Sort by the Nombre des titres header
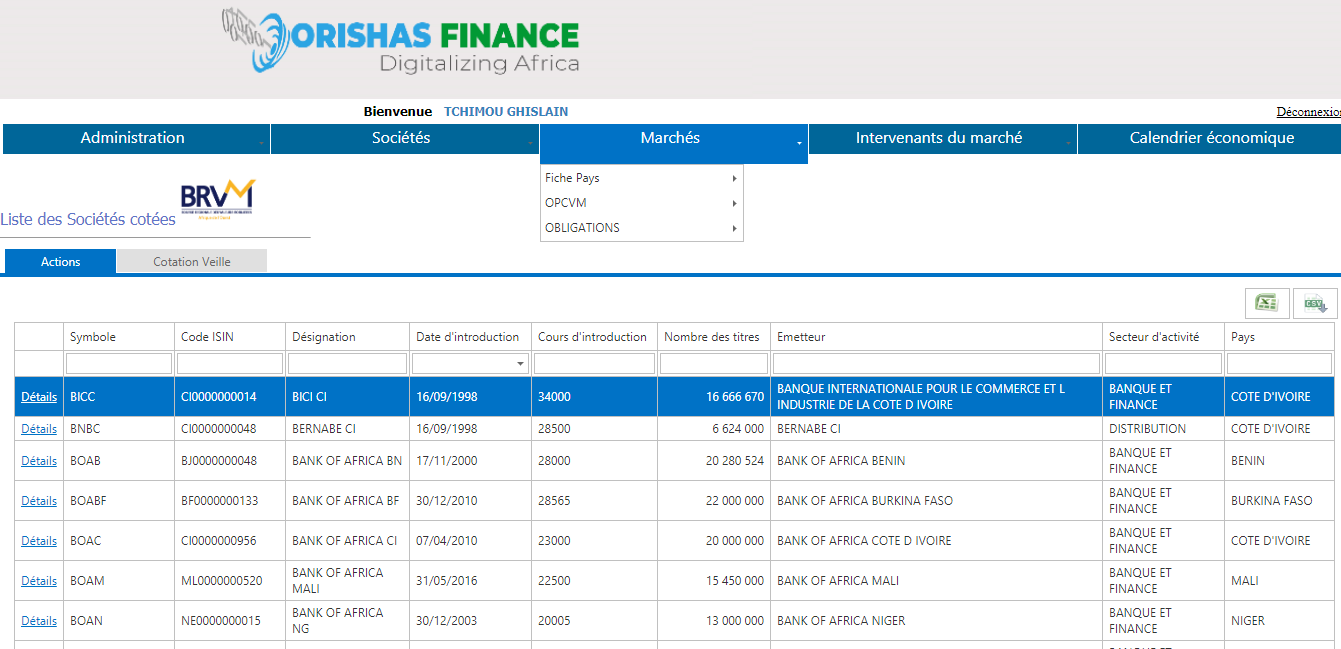This screenshot has height=649, width=1341. coord(712,337)
